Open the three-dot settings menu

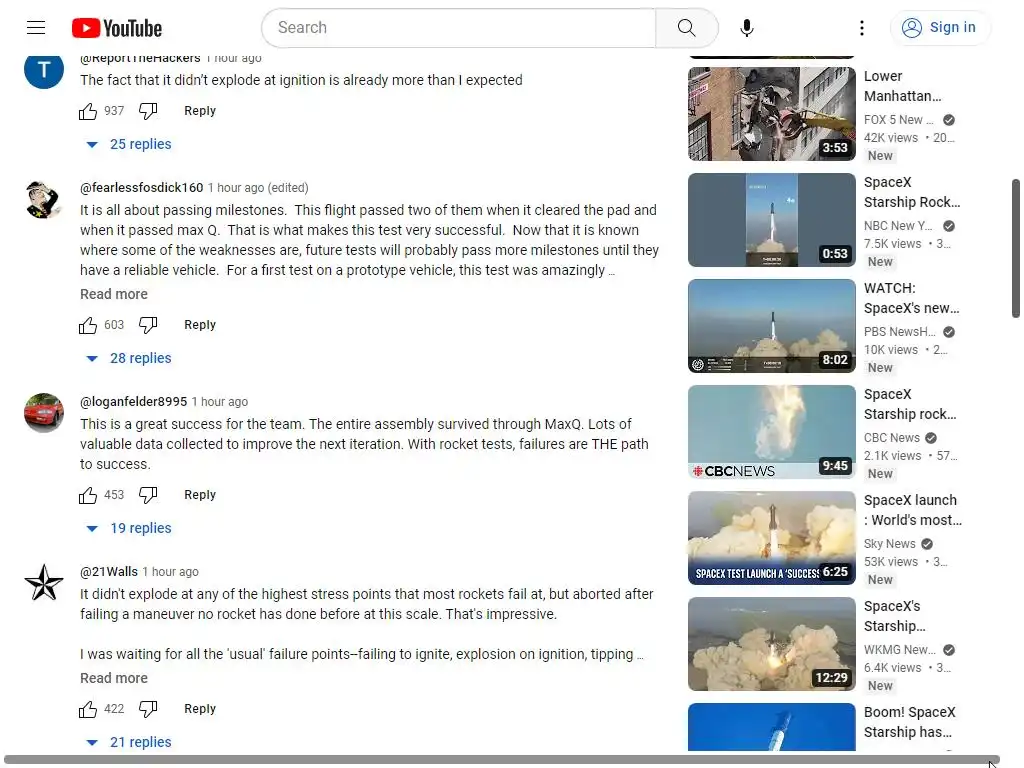(x=861, y=27)
